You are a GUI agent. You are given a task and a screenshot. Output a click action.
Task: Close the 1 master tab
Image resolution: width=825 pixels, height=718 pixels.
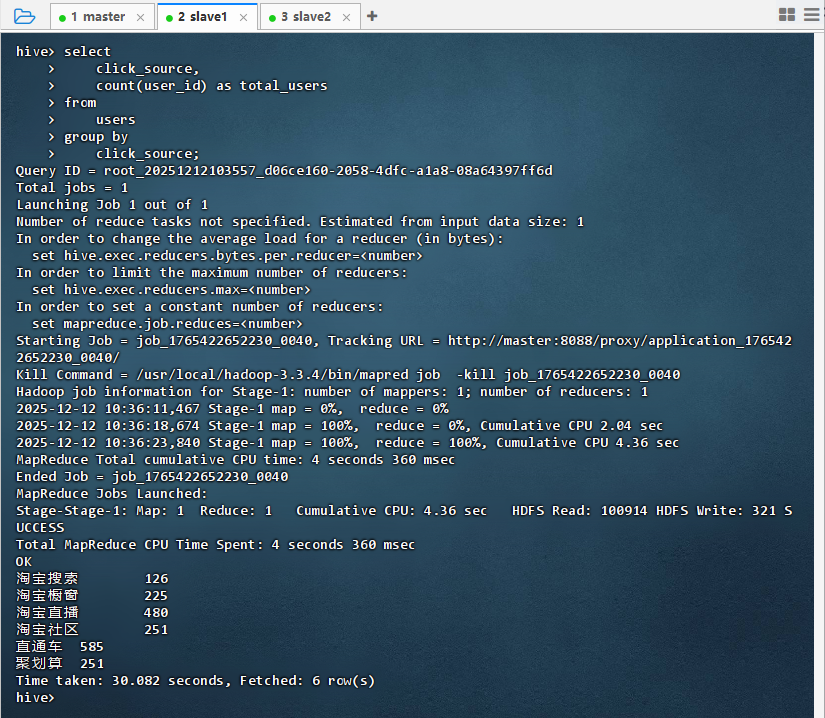(x=140, y=17)
